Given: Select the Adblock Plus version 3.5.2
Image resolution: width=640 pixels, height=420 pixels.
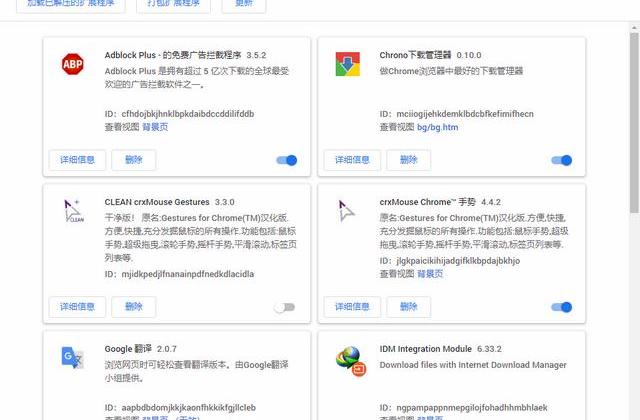Looking at the screenshot, I should [256, 55].
